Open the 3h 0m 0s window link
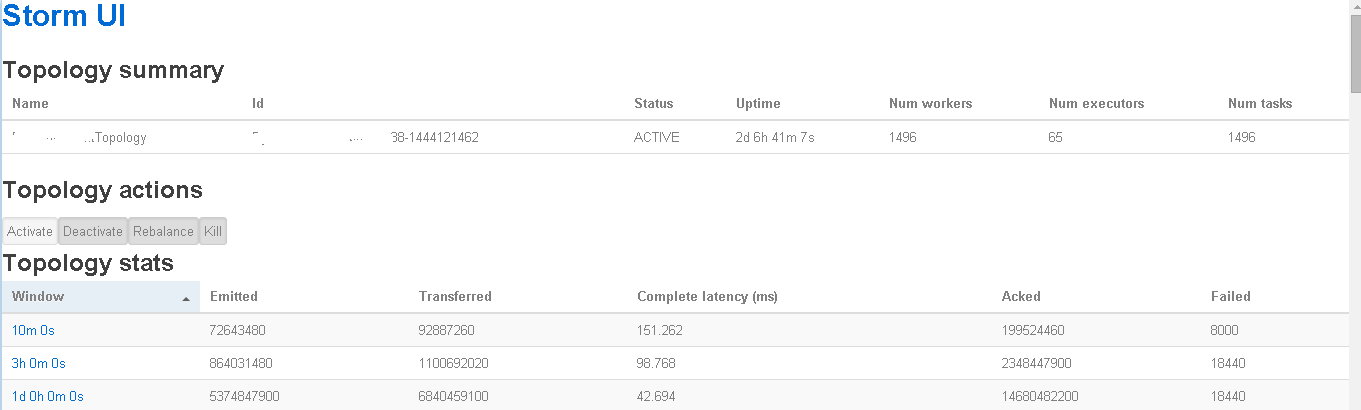 [39, 363]
